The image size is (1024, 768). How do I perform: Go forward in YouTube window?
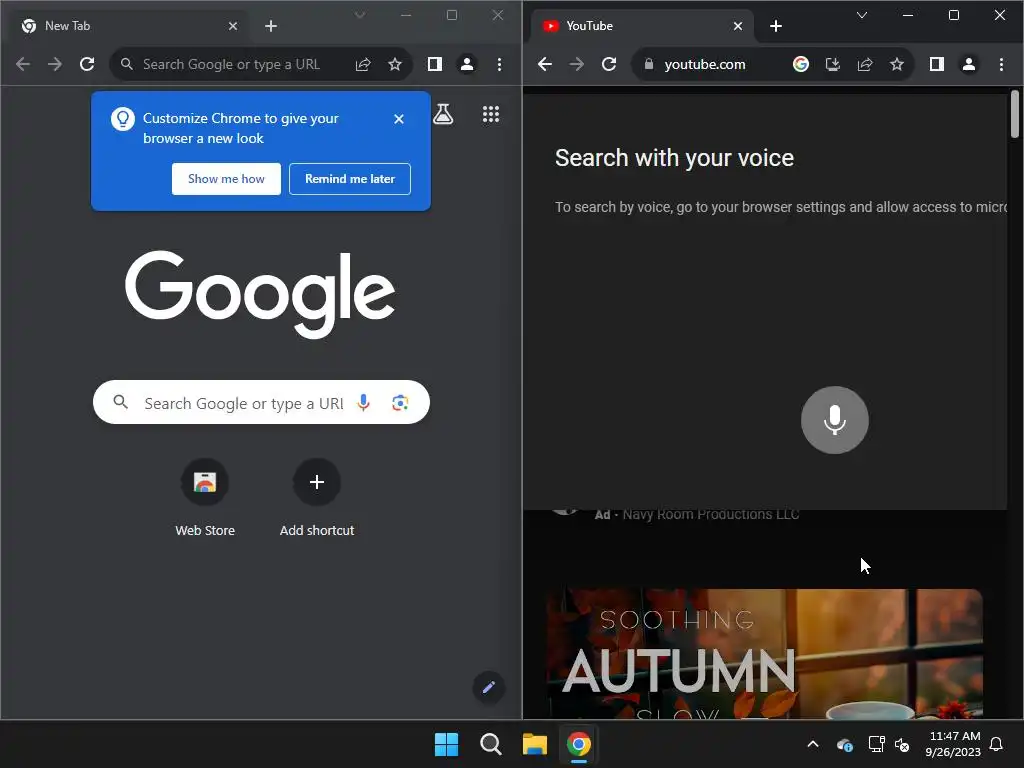tap(577, 64)
